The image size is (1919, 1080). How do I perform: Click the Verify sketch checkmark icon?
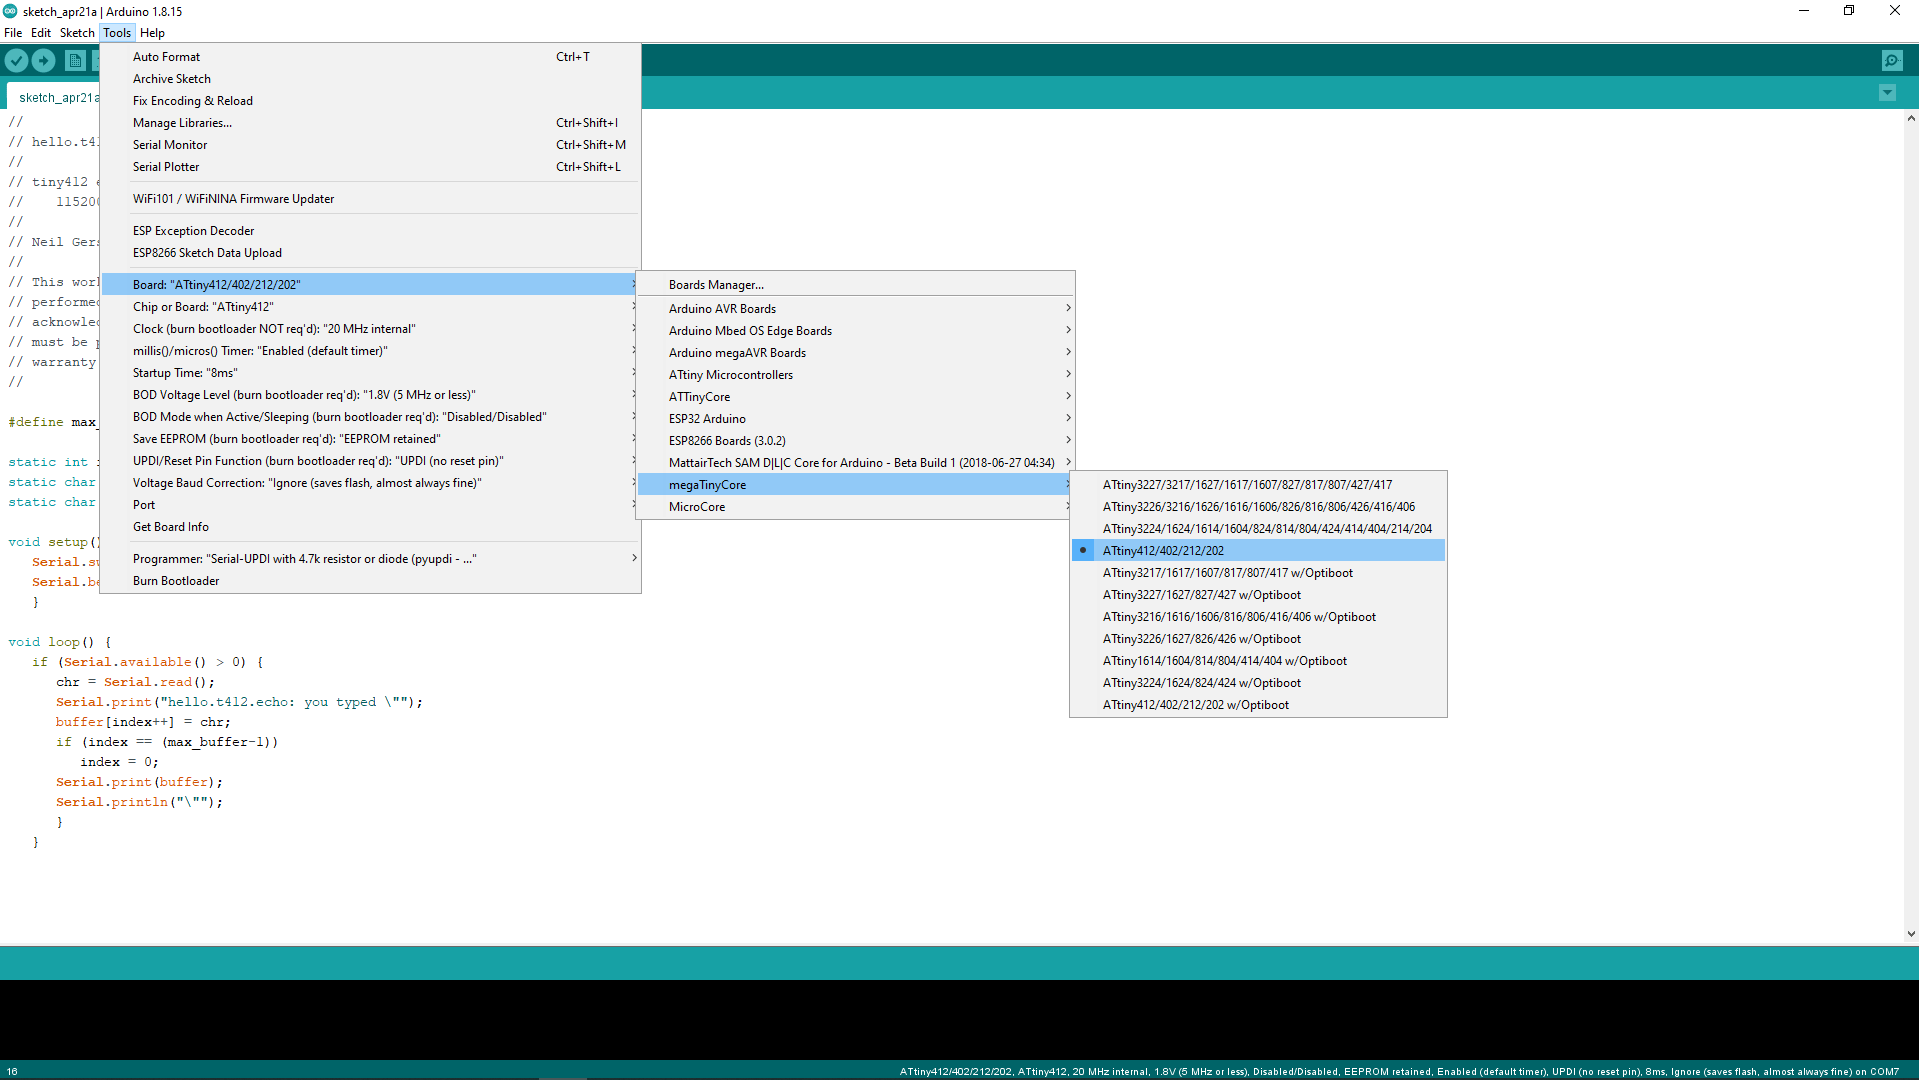point(17,61)
